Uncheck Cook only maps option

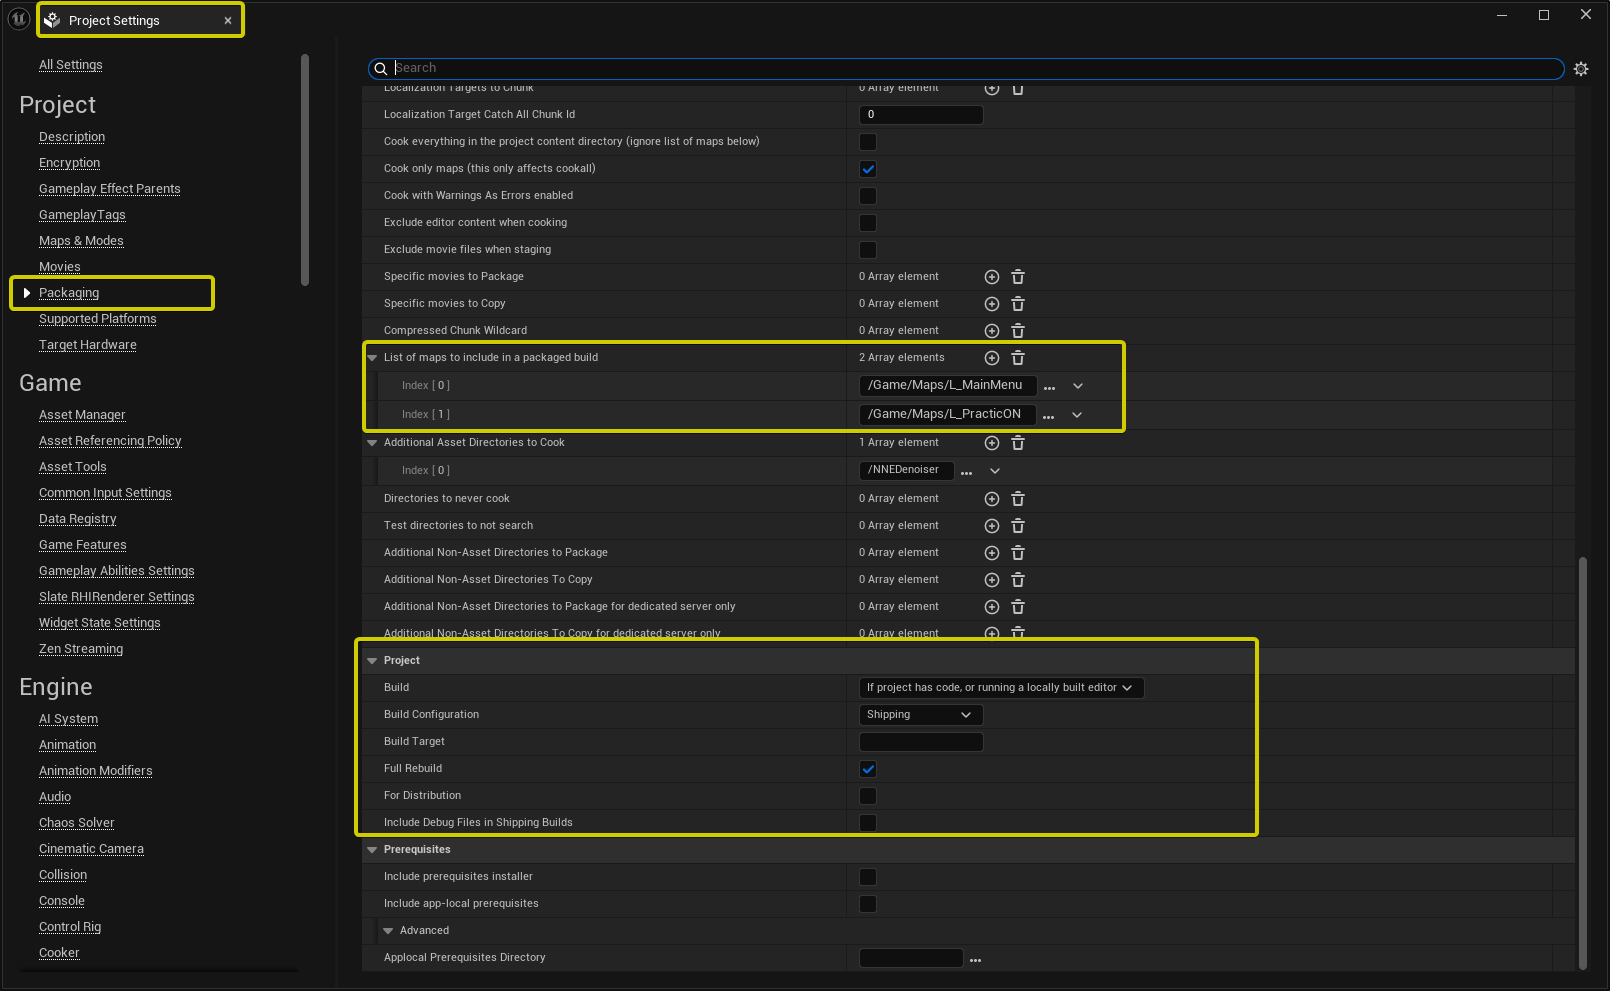pos(868,169)
